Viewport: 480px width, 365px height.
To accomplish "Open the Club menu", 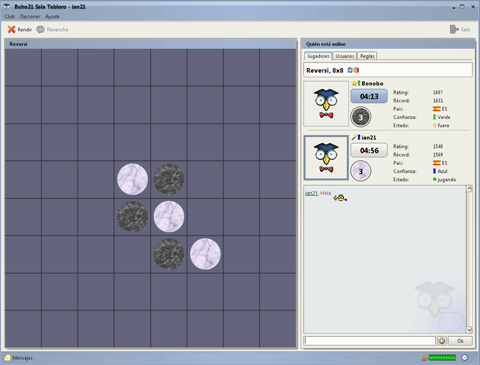I will [x=10, y=16].
